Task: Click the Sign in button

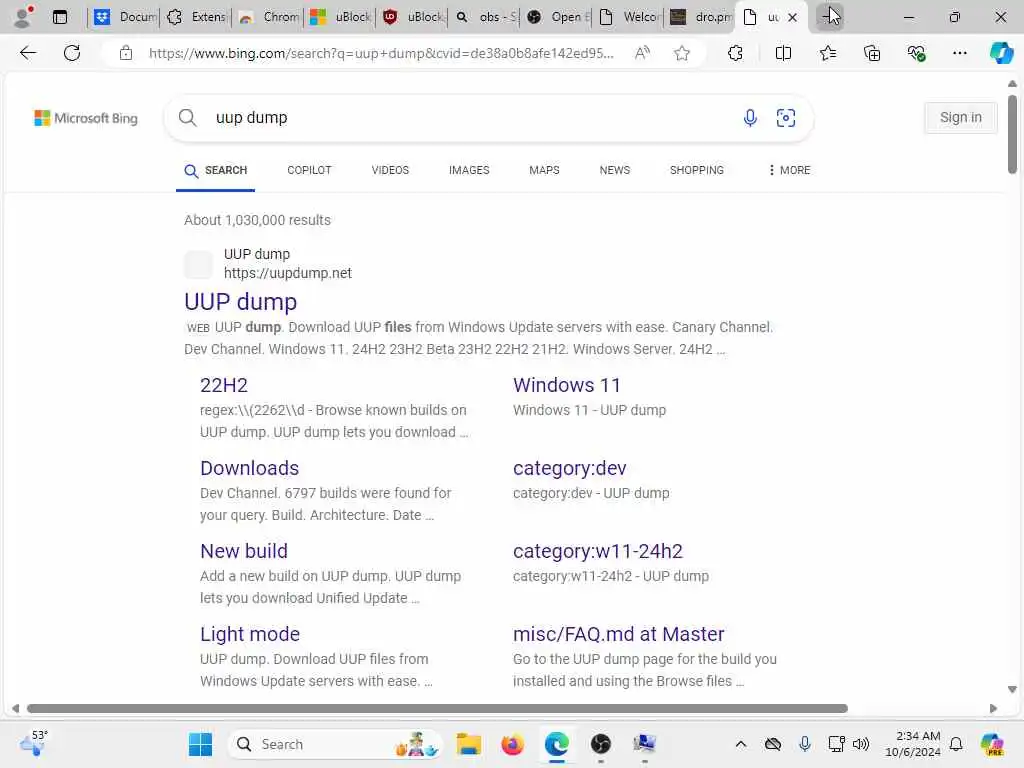Action: pos(961,118)
